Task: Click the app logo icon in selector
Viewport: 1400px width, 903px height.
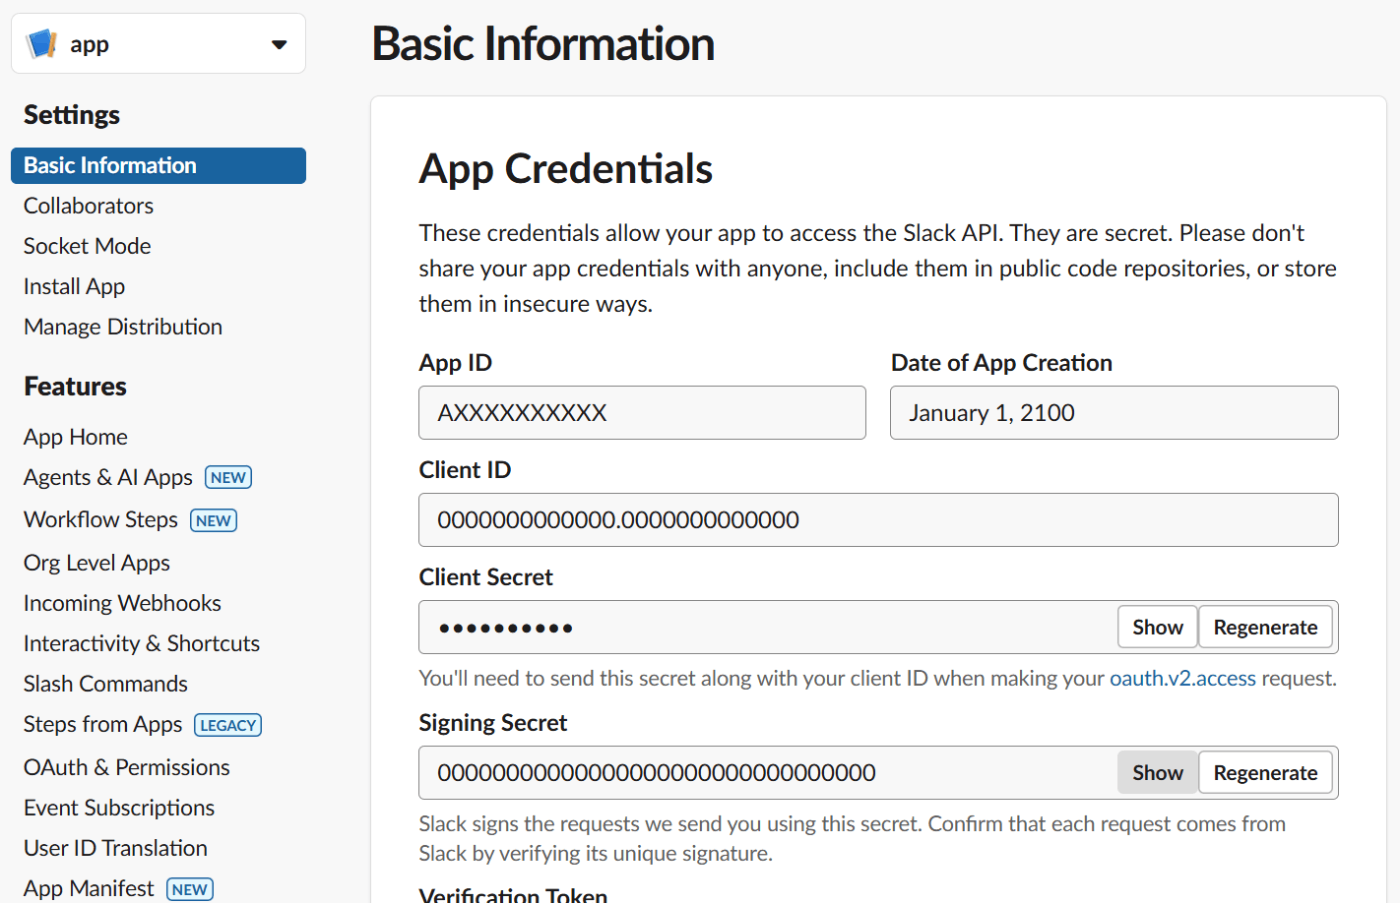Action: click(42, 44)
